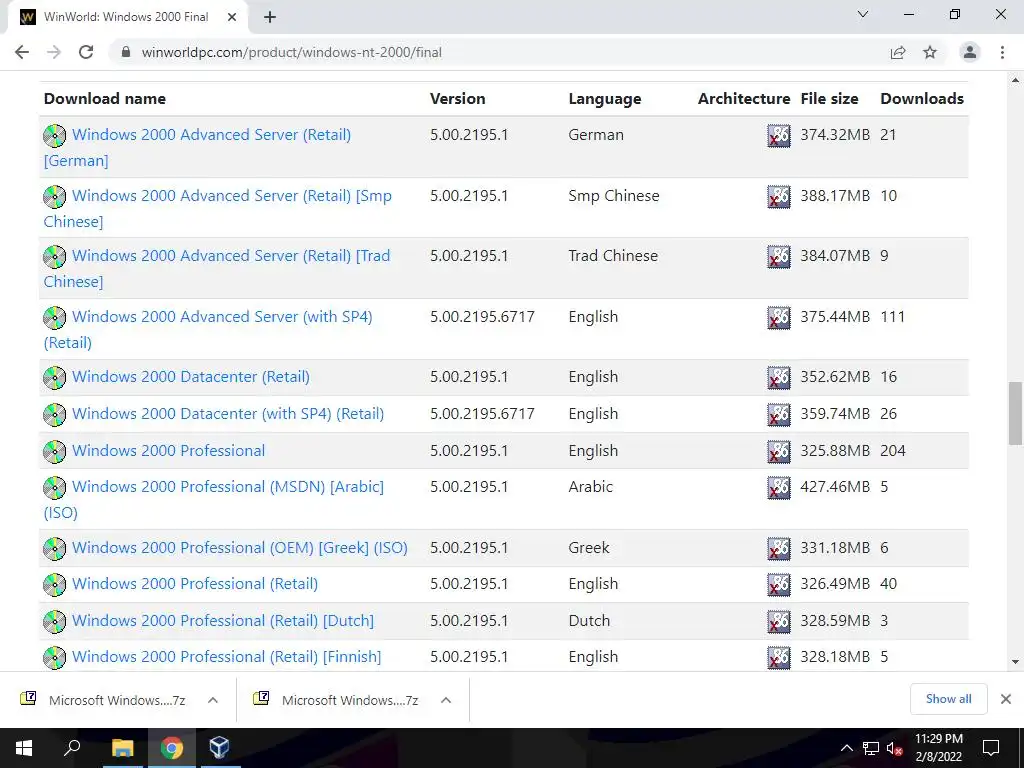Reload the WinWorld page
Screen dimensions: 1024x768
(x=86, y=52)
